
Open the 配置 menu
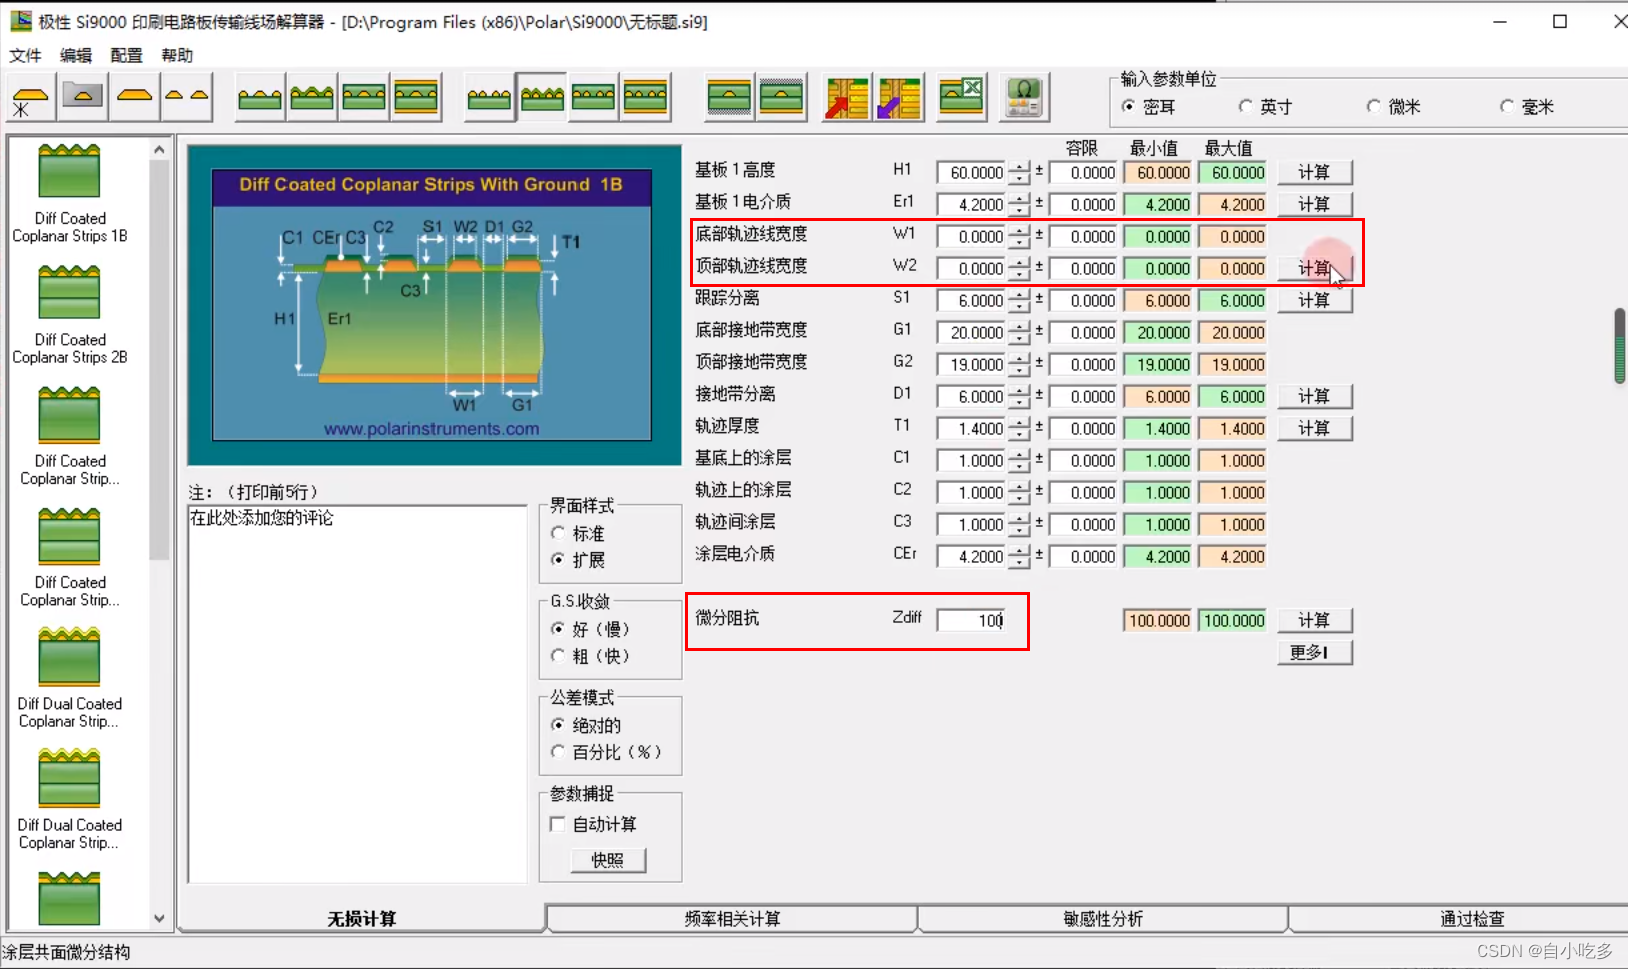[125, 55]
